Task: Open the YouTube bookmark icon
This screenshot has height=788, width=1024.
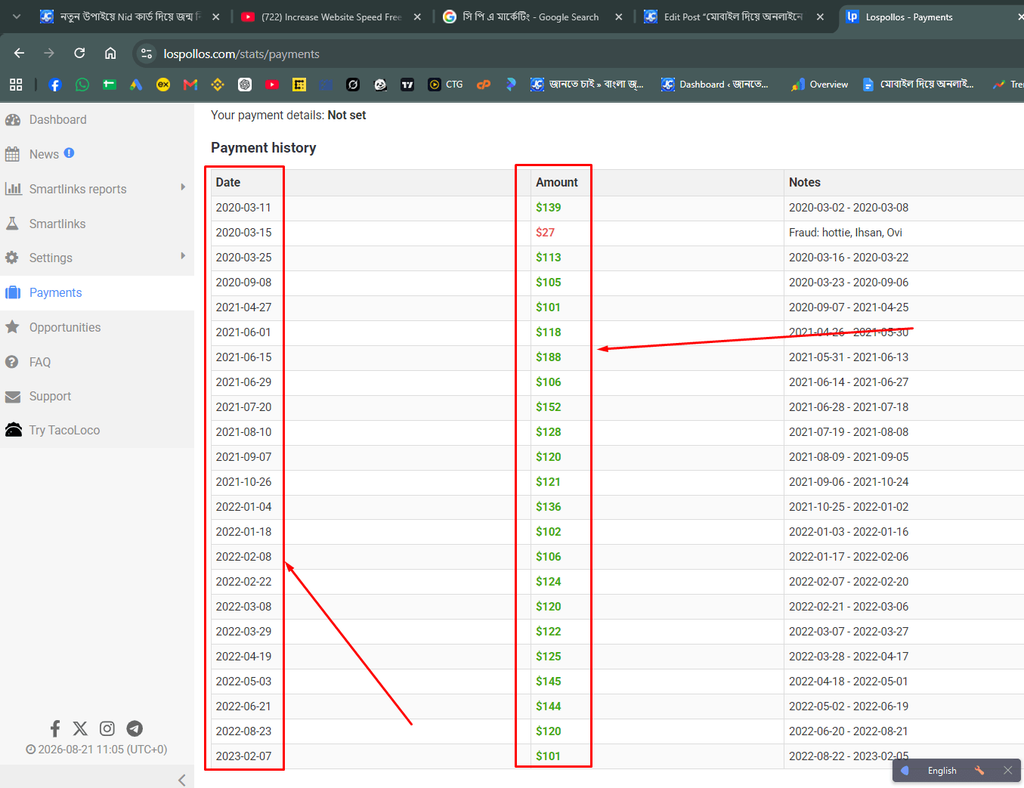Action: pos(272,85)
